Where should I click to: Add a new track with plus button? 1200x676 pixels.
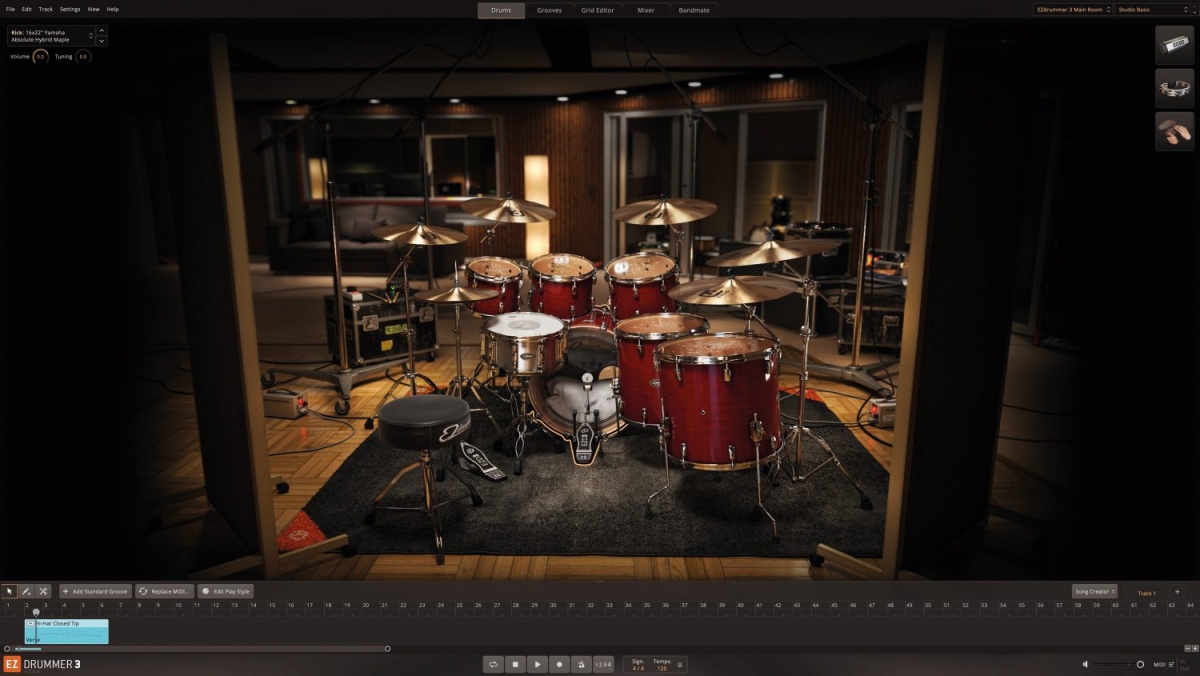click(x=1177, y=591)
